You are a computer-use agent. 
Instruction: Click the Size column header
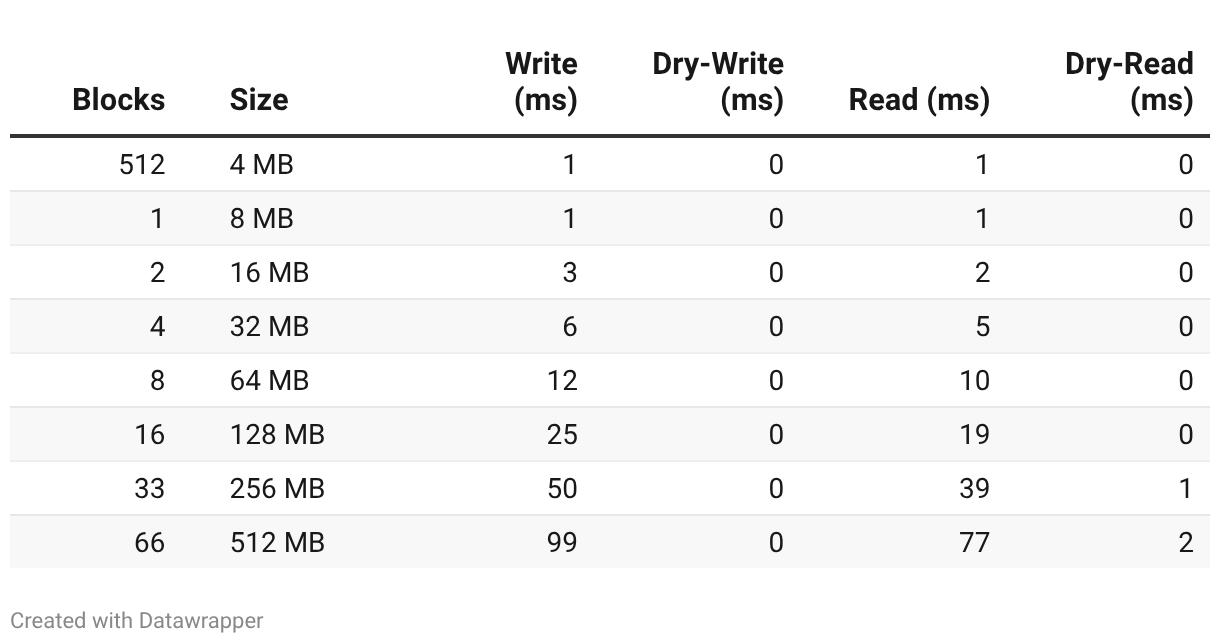pos(259,99)
